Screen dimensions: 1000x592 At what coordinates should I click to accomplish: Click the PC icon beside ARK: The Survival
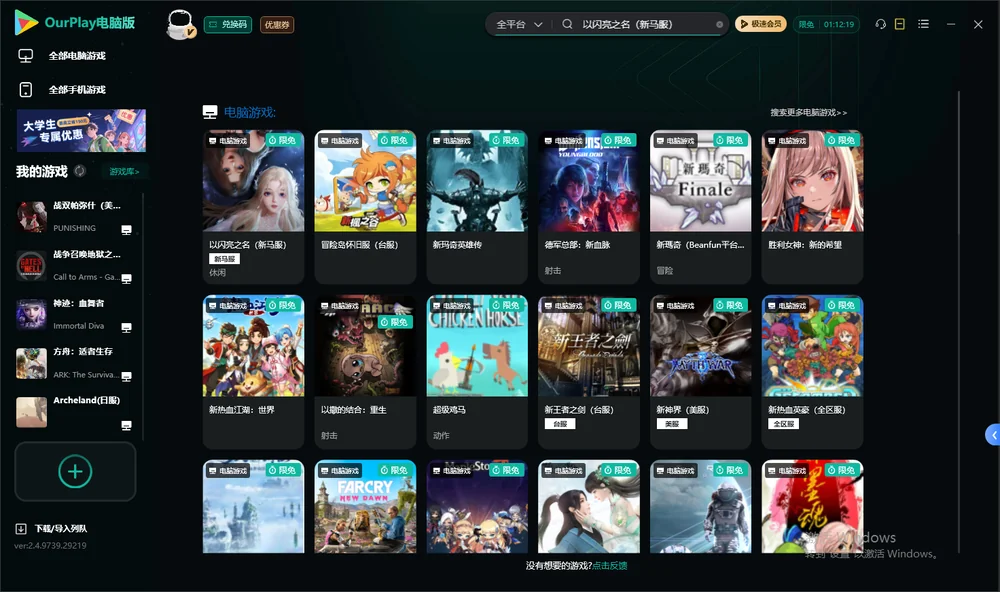click(x=126, y=376)
